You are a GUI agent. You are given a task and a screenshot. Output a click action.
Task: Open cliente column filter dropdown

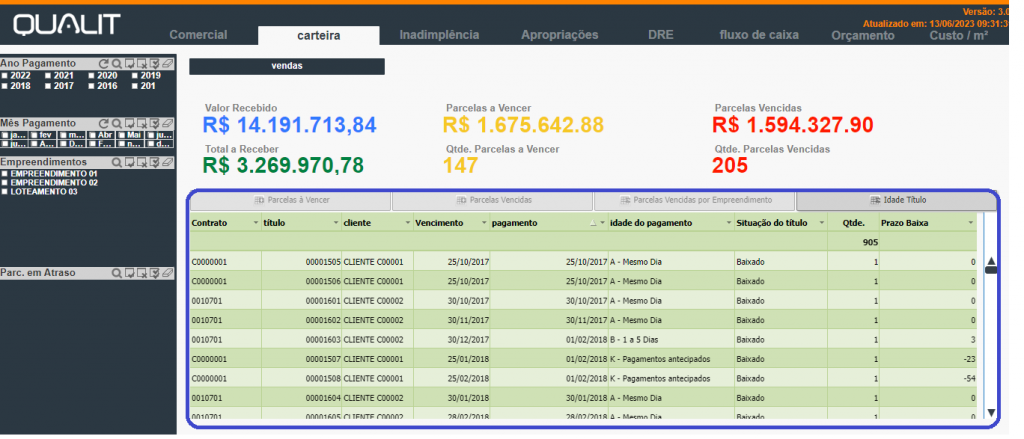(408, 224)
